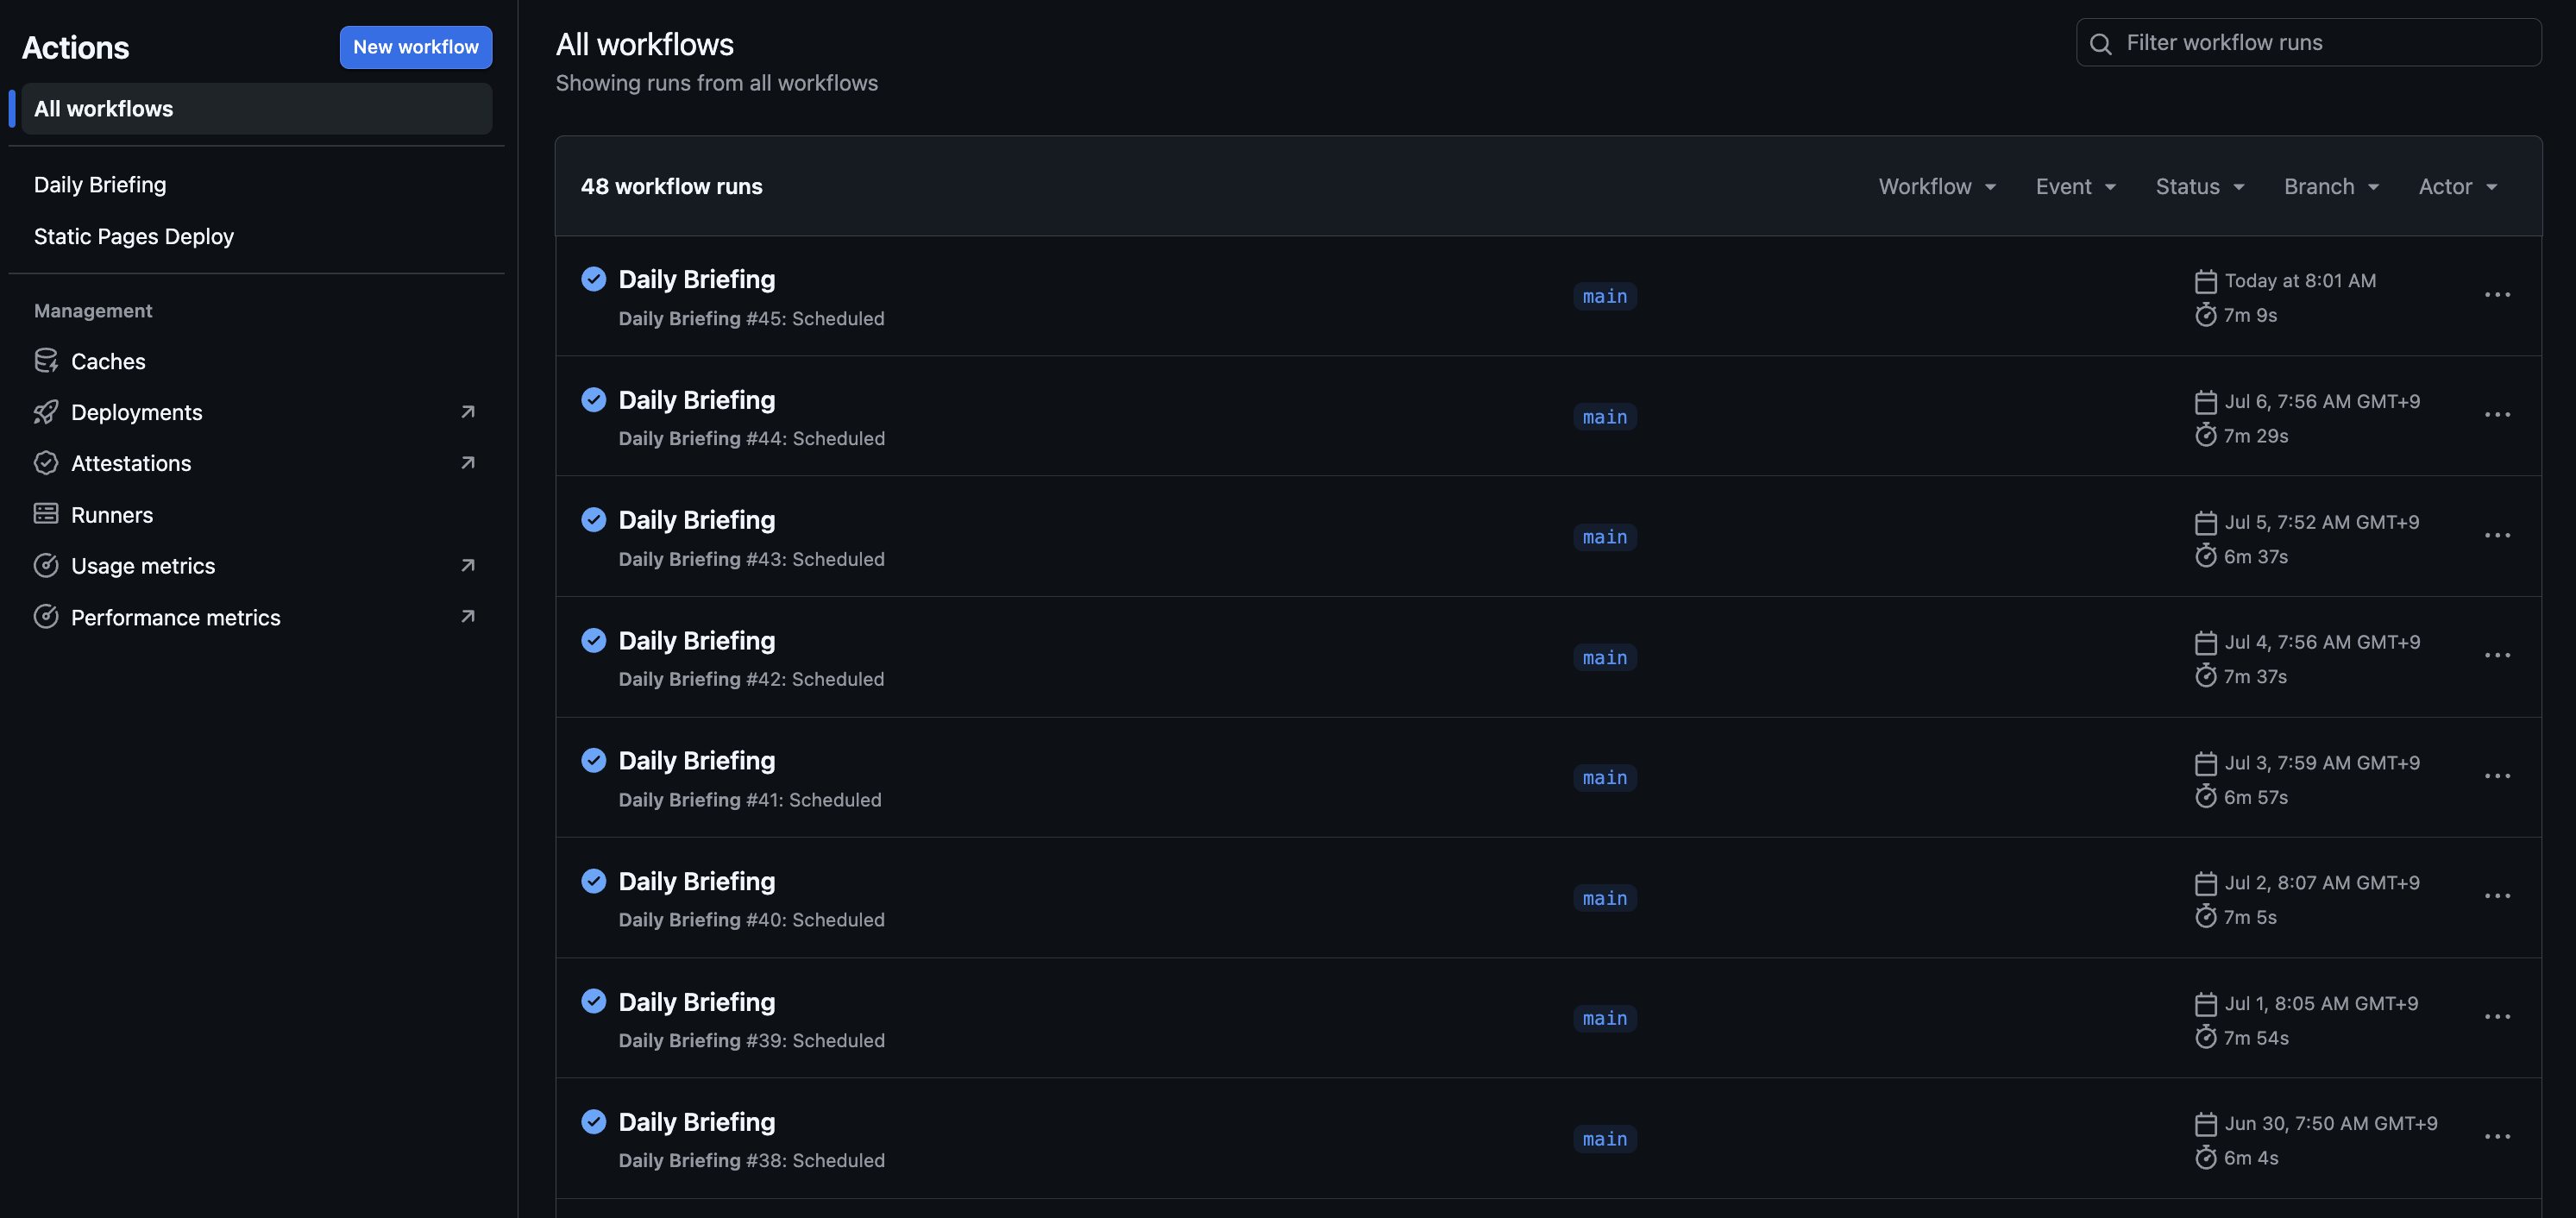
Task: Click success check icon of run #43
Action: click(593, 519)
